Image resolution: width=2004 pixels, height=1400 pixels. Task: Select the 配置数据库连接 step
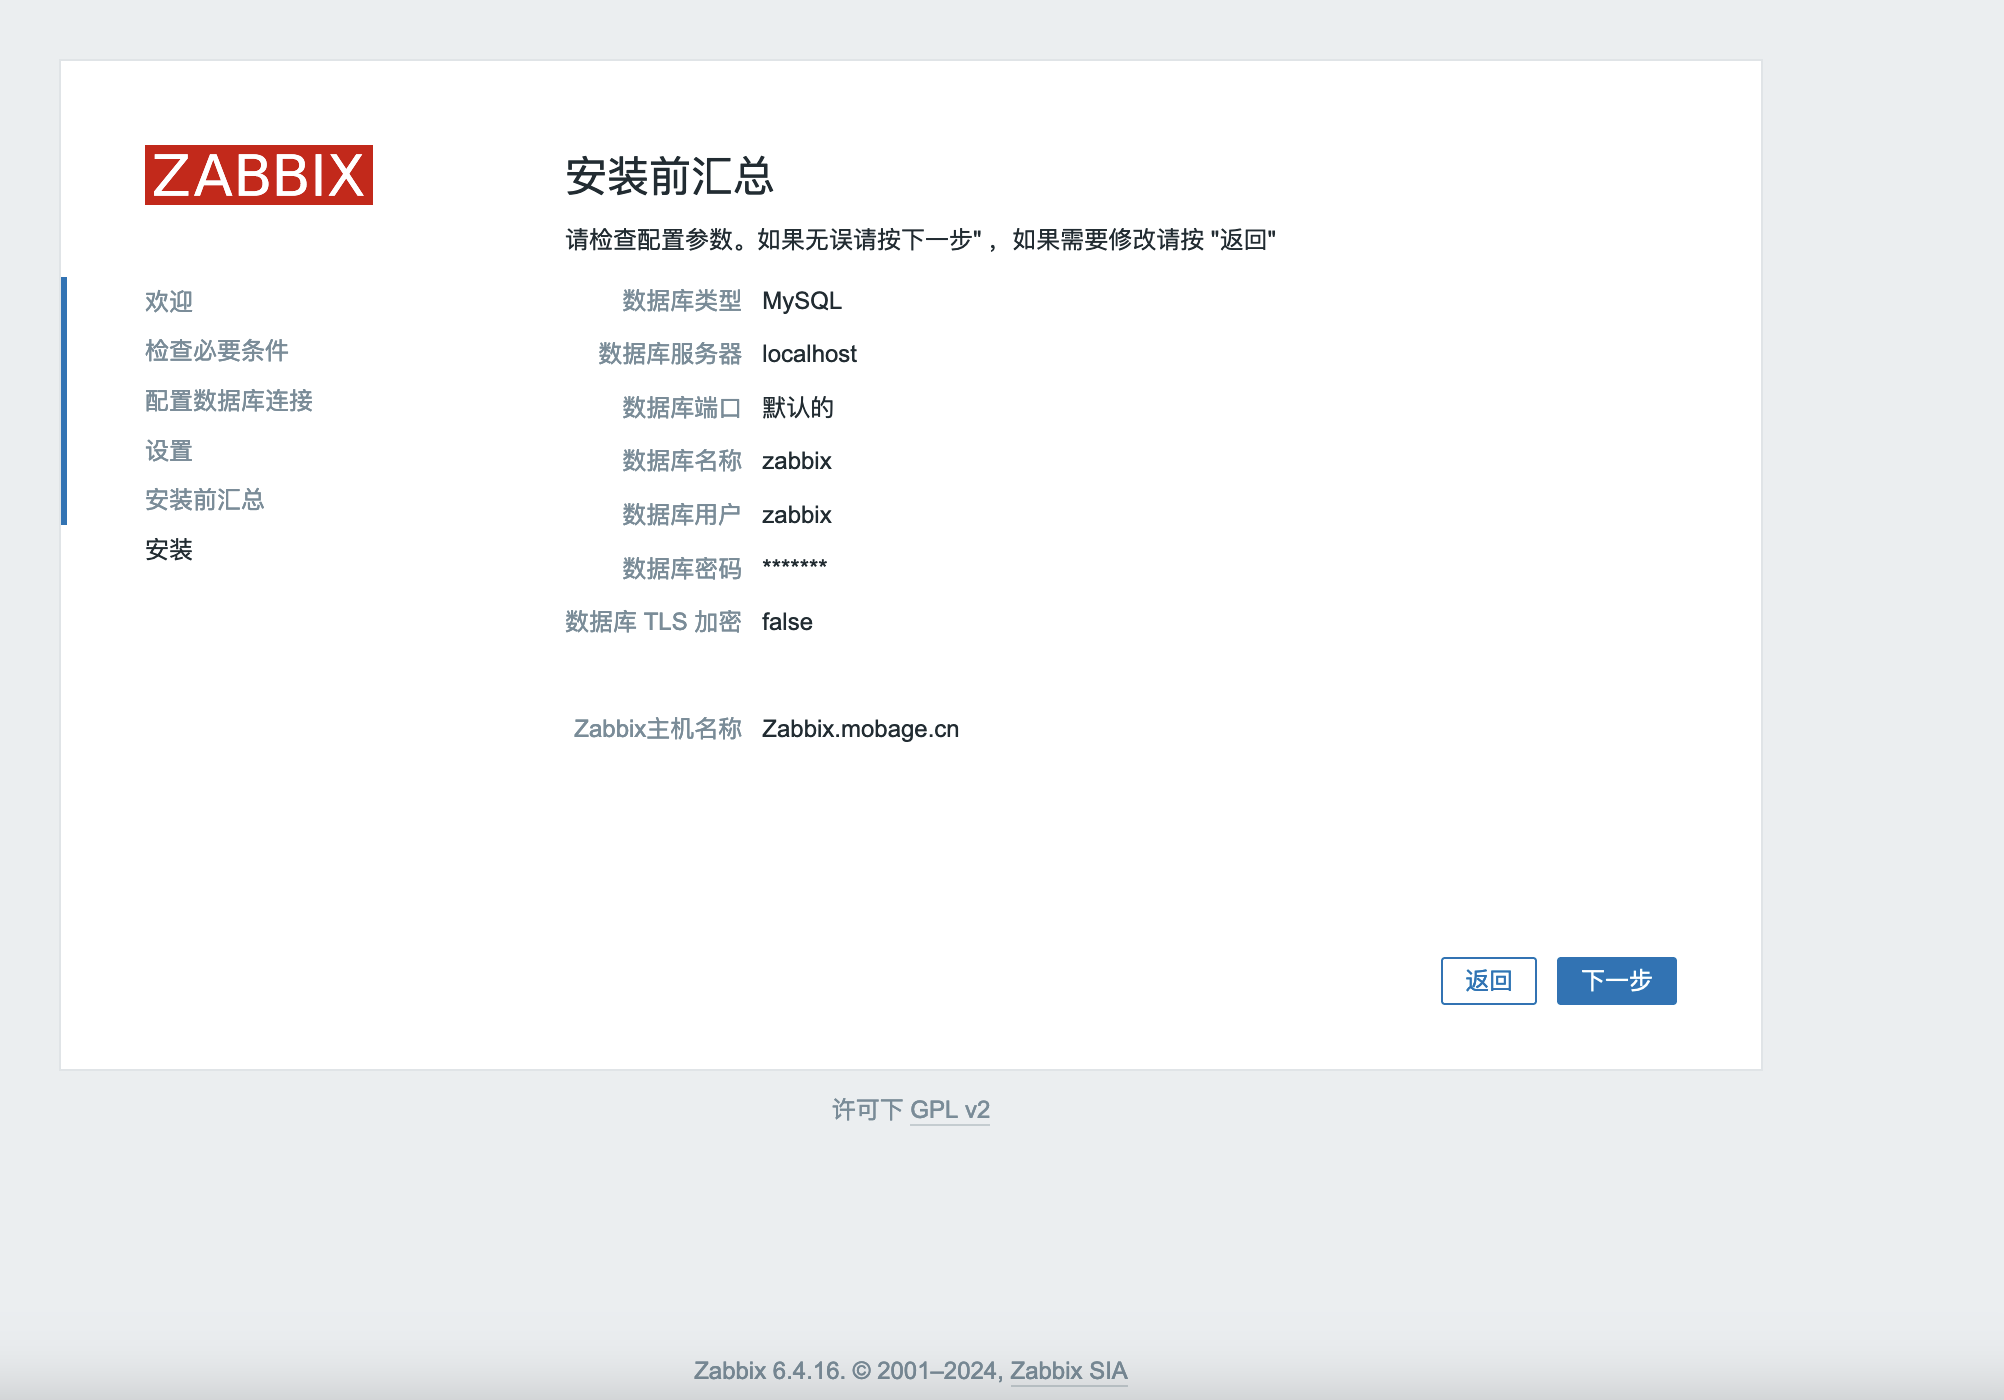tap(229, 401)
